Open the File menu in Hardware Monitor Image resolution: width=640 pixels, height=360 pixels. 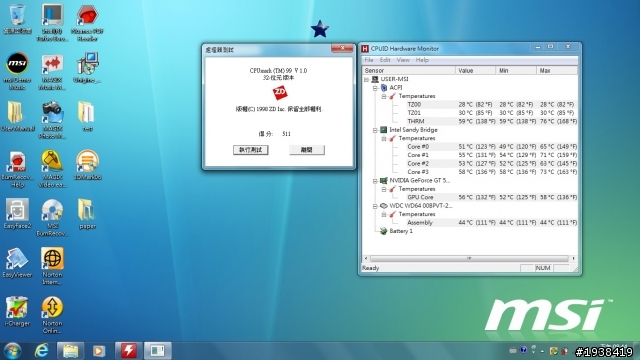[369, 60]
